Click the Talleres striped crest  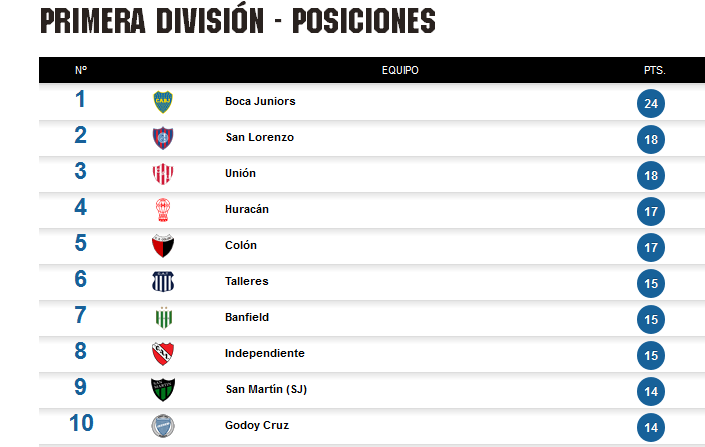click(x=163, y=282)
